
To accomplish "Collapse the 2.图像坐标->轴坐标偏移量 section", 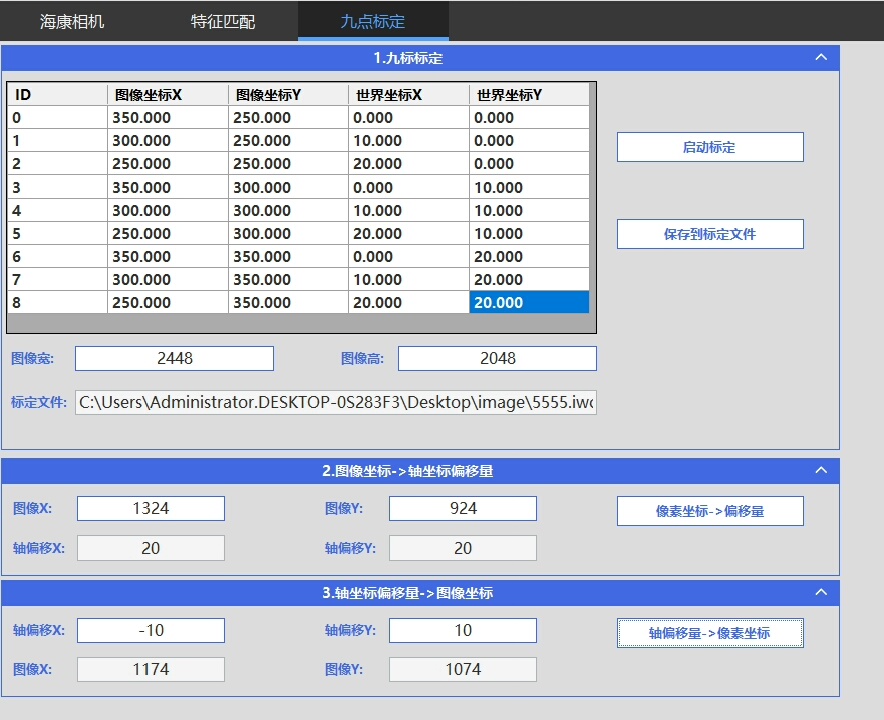I will (x=821, y=471).
